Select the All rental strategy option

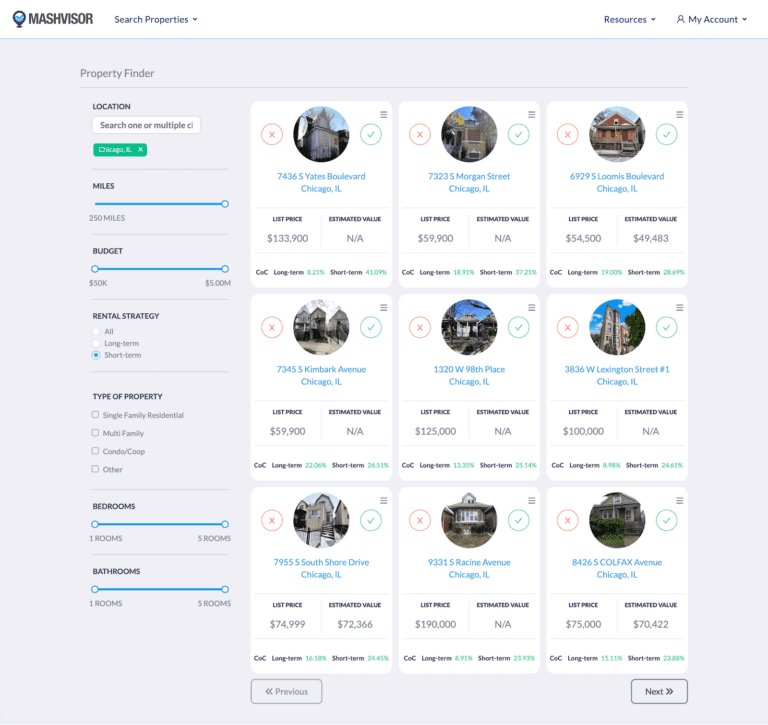96,331
